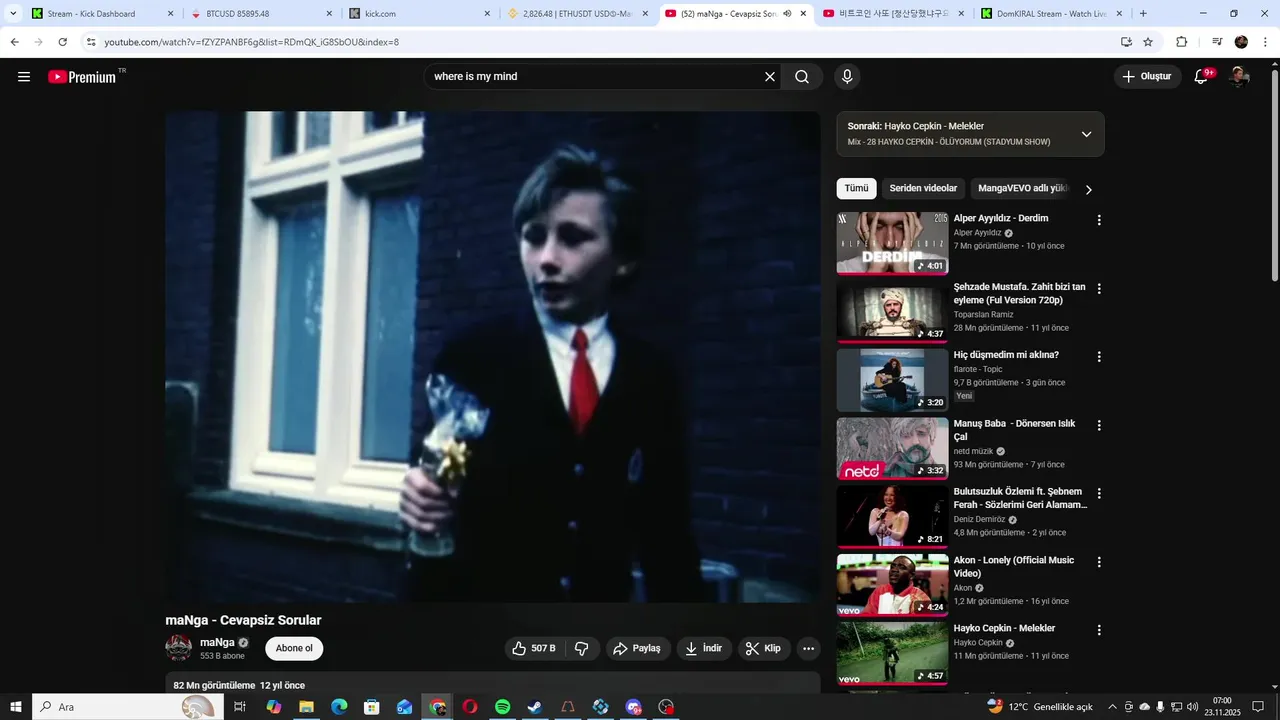The height and width of the screenshot is (720, 1280).
Task: Switch to DomKIRAL Stream tab
Action: tap(1050, 14)
